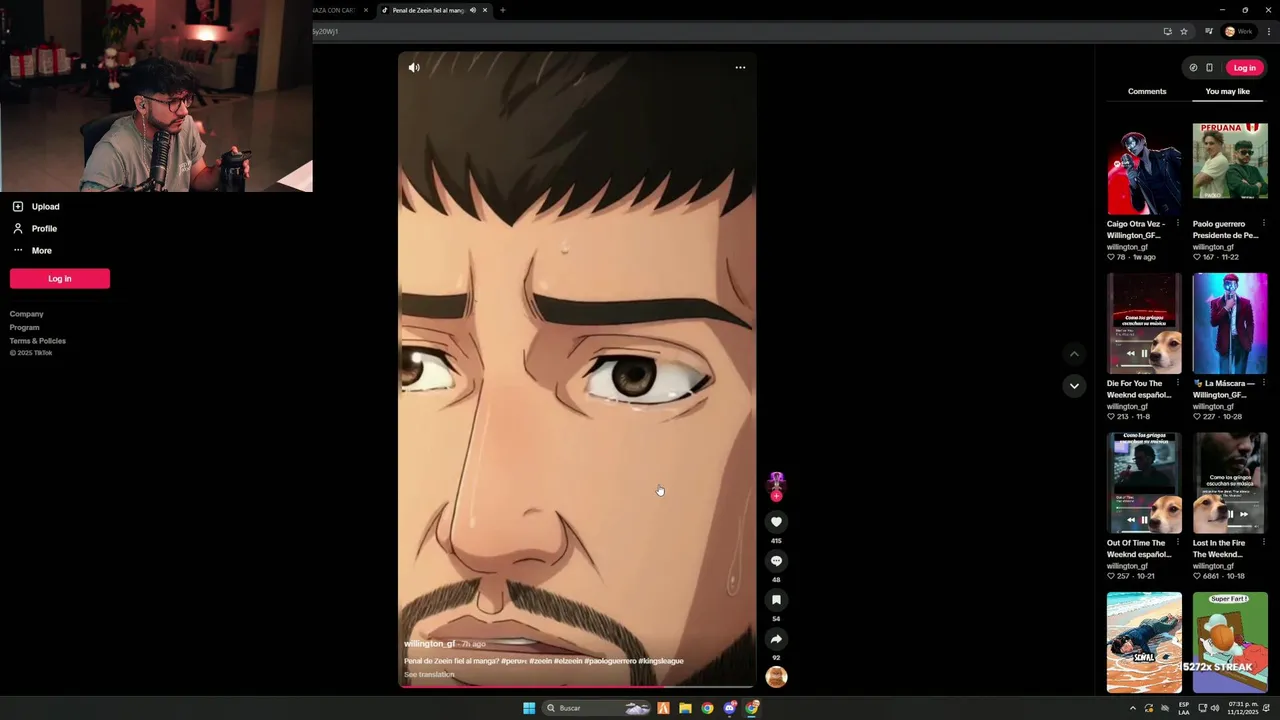Click the install app icon in address bar
Viewport: 1280px width, 720px height.
click(x=1167, y=31)
